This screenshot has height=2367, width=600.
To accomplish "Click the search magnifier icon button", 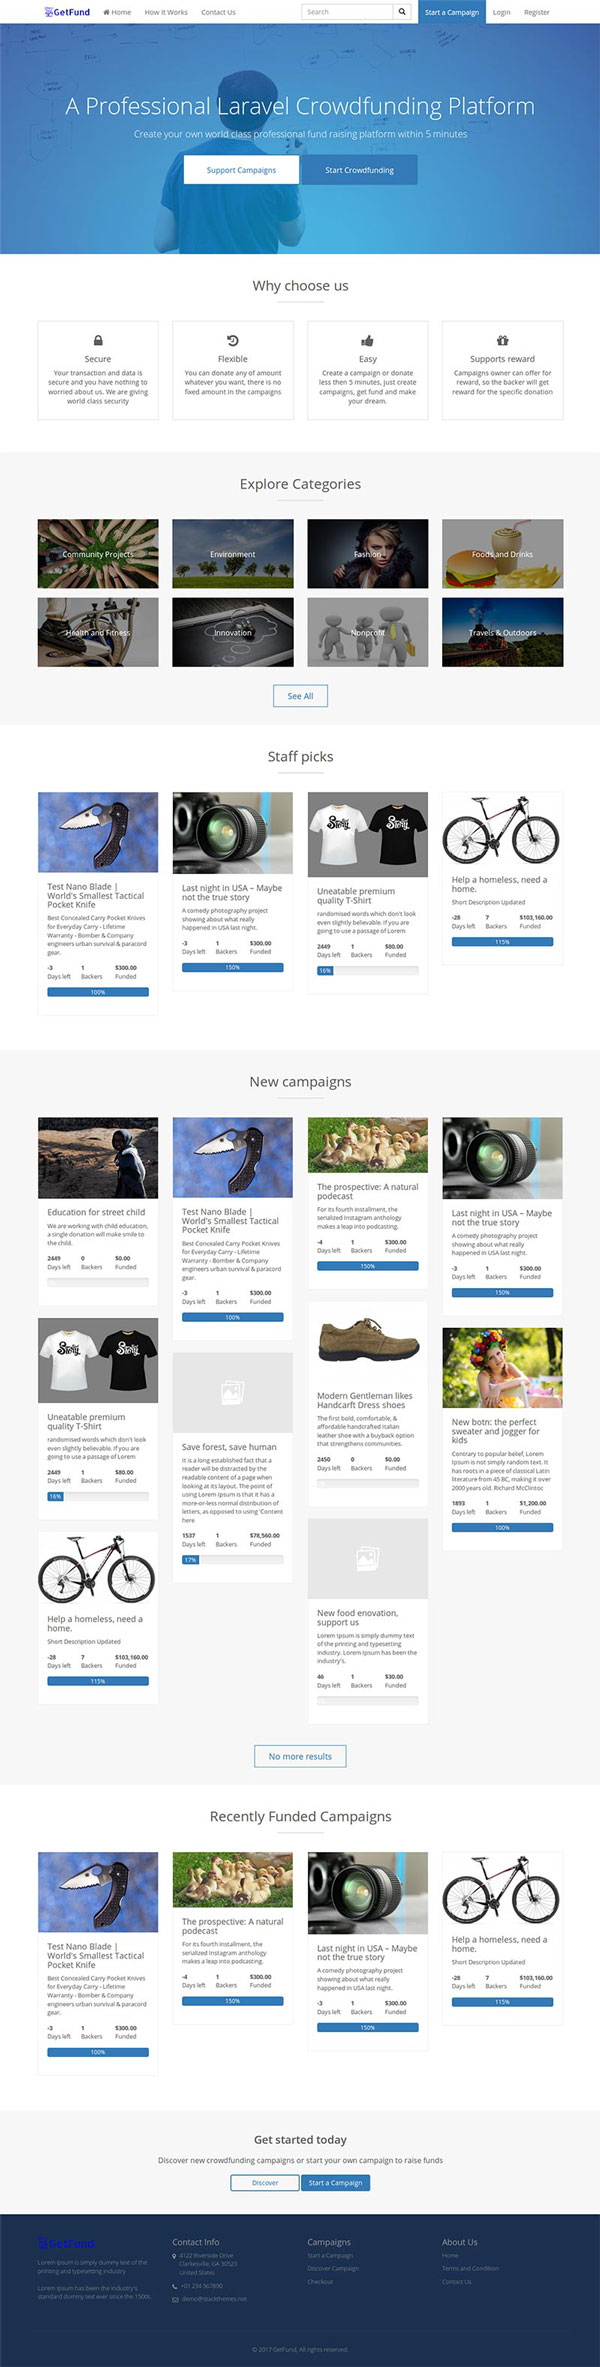I will coord(402,12).
